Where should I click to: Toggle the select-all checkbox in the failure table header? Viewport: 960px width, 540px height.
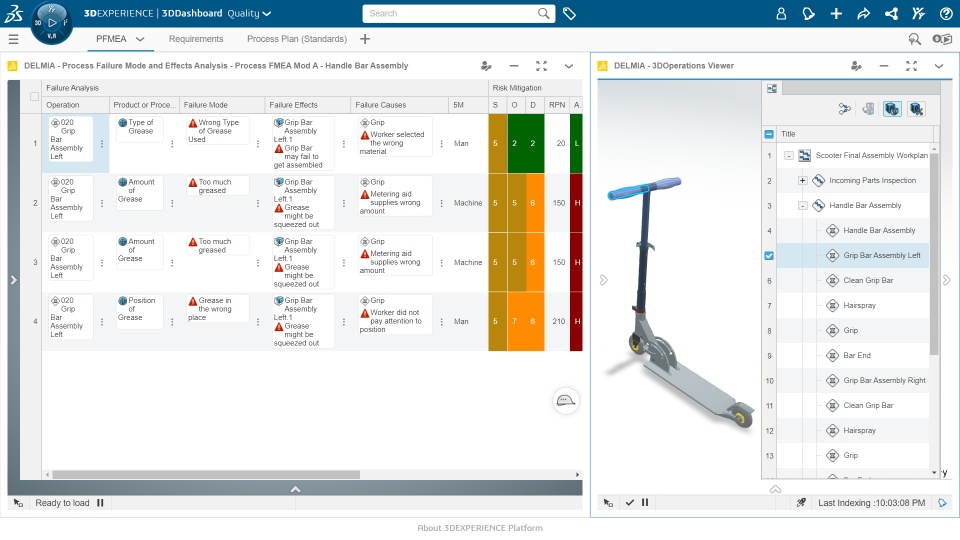pyautogui.click(x=34, y=97)
